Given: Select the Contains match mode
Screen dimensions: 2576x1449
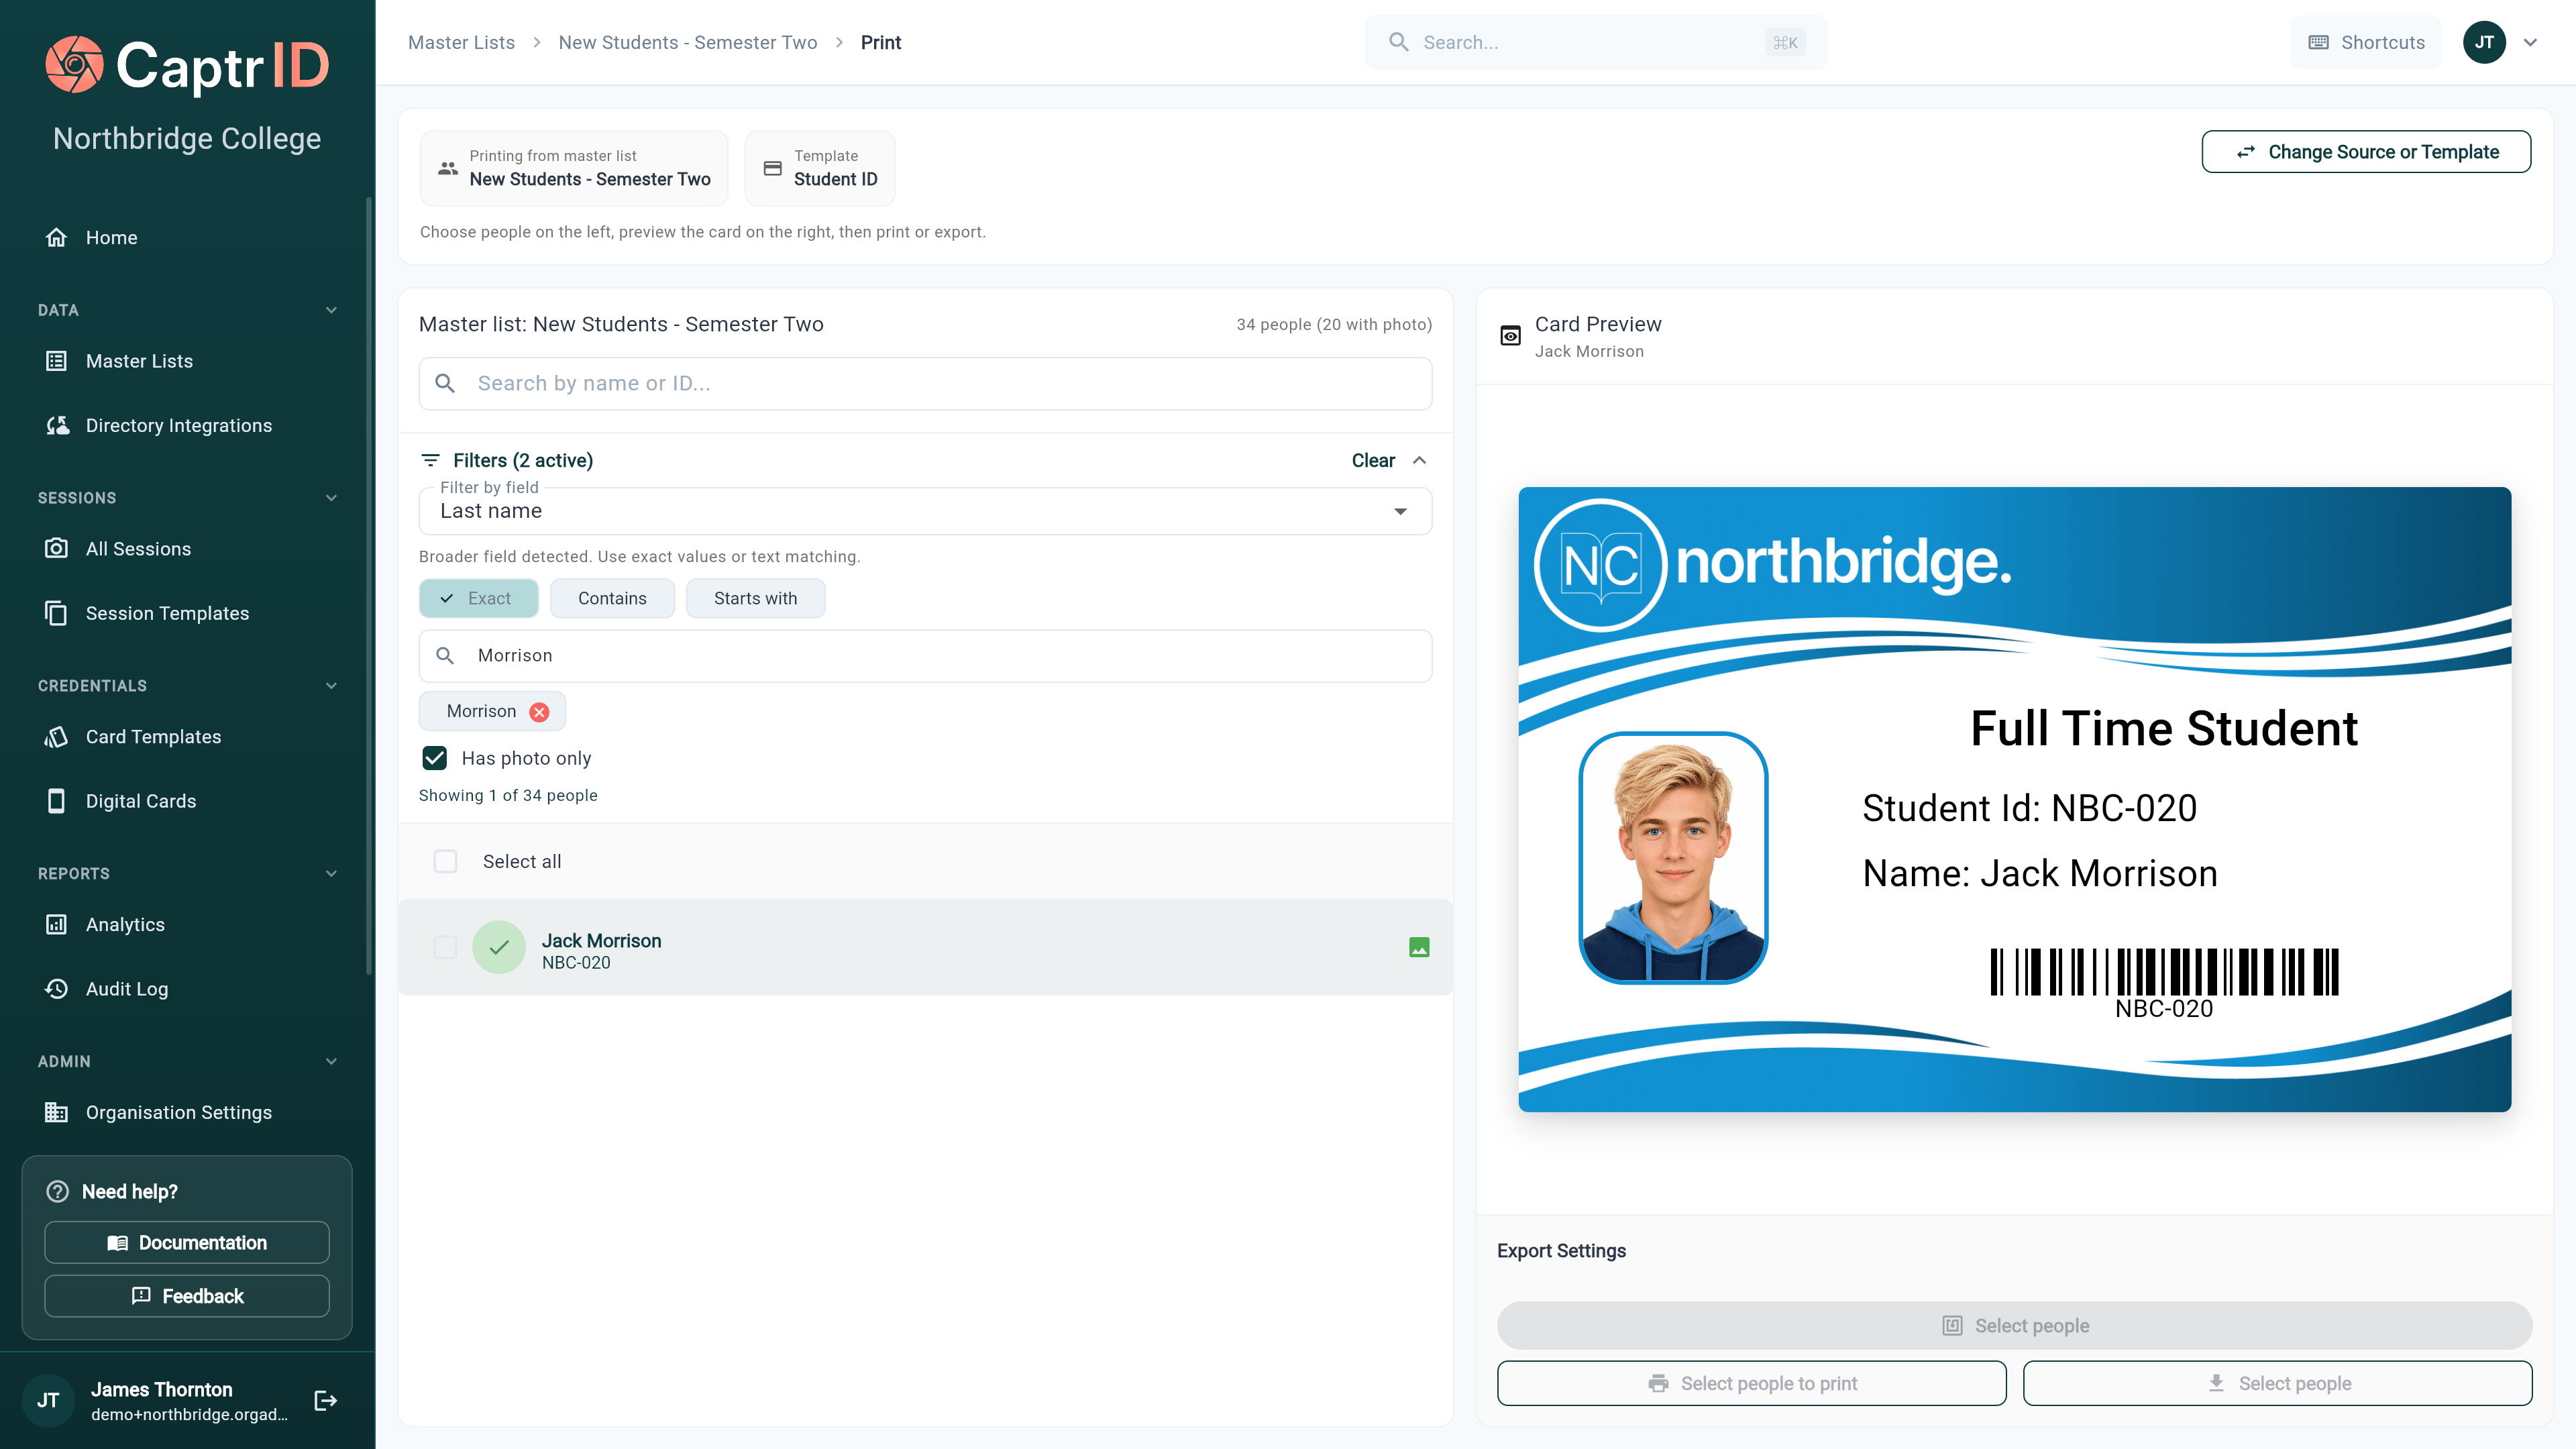Looking at the screenshot, I should (x=612, y=598).
